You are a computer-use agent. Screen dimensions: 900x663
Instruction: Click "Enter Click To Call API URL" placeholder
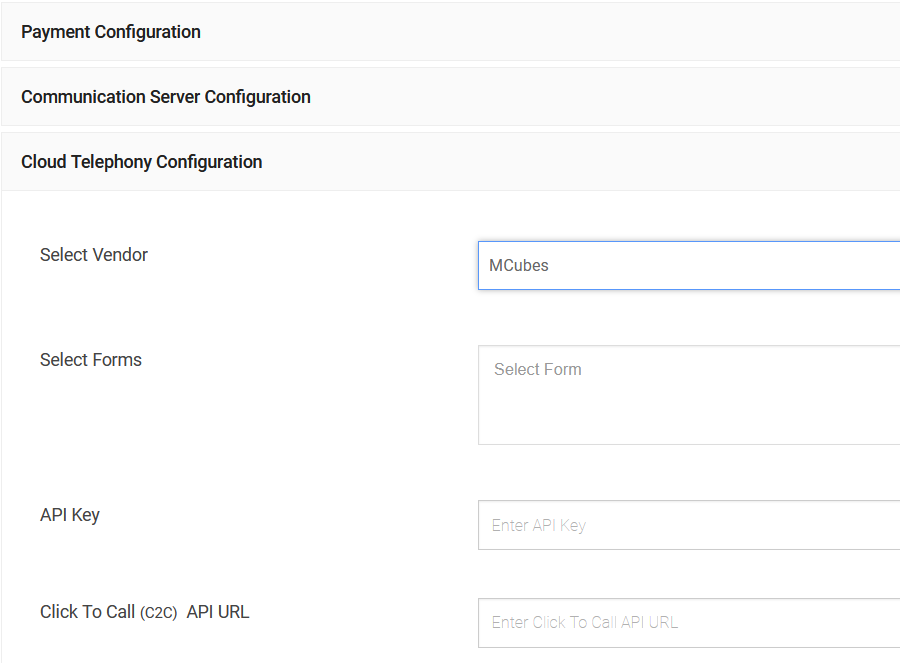pyautogui.click(x=584, y=622)
